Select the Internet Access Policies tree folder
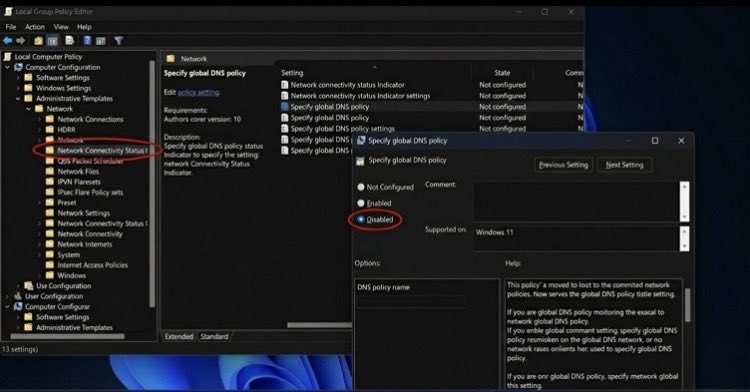This screenshot has height=392, width=750. pos(92,265)
